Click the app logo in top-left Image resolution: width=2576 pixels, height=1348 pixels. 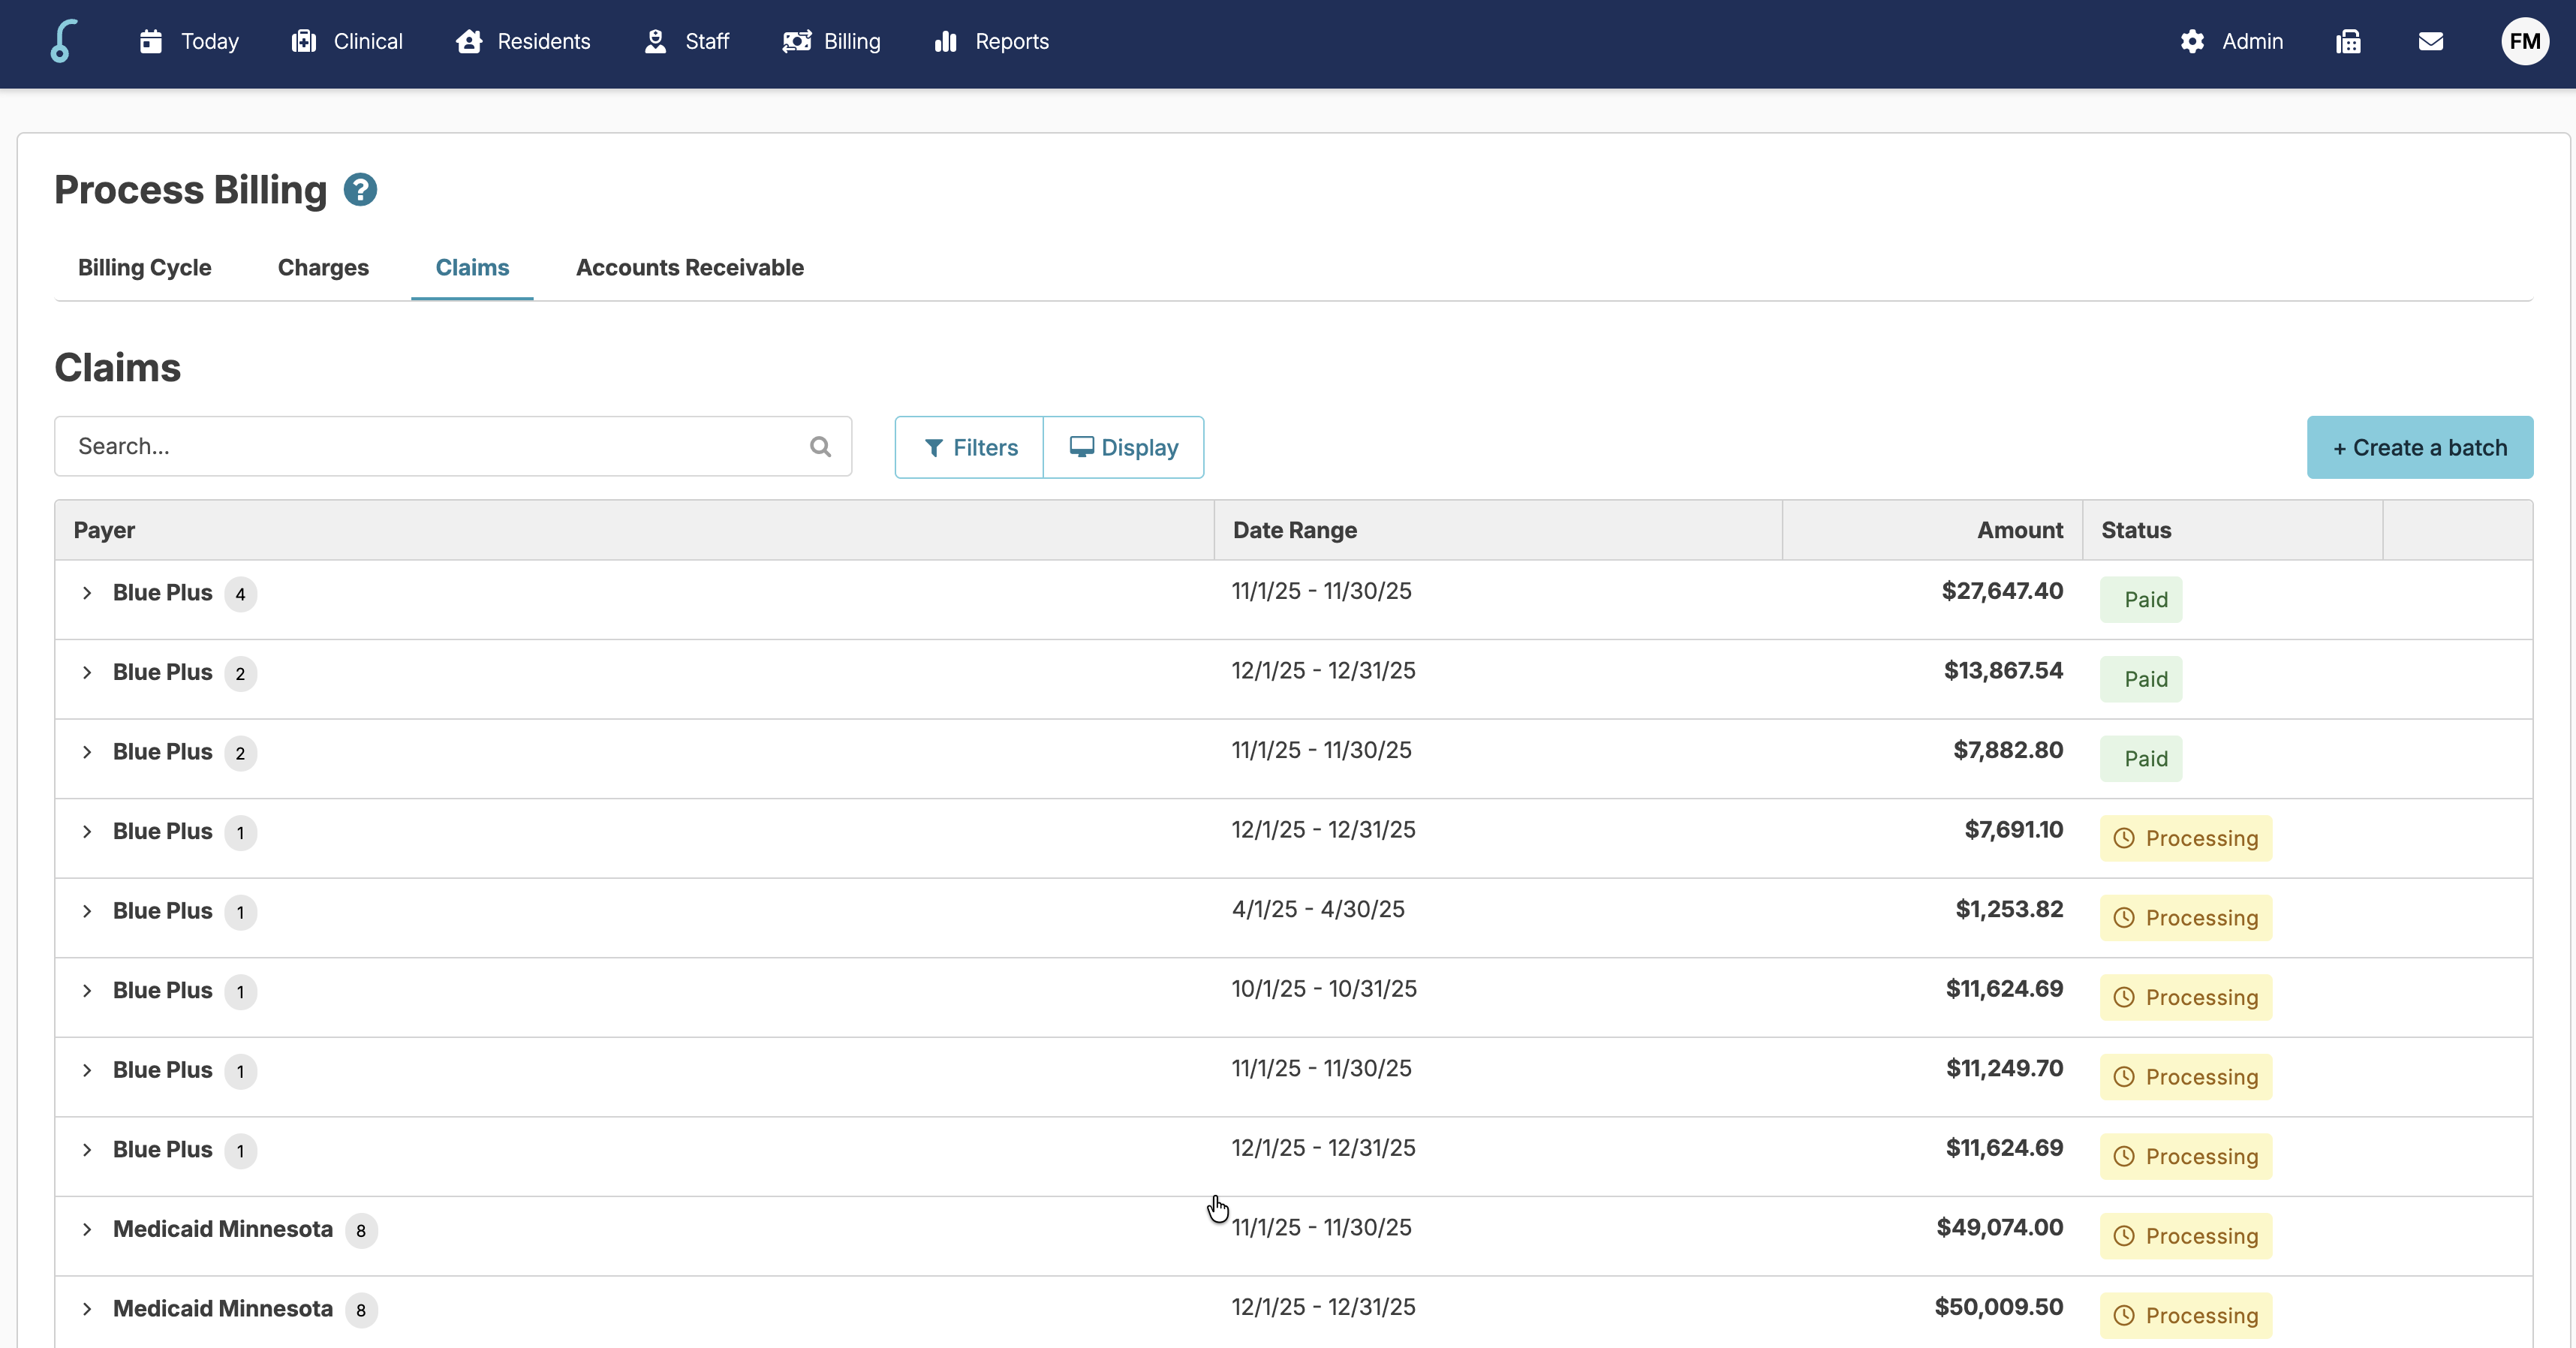[x=63, y=41]
